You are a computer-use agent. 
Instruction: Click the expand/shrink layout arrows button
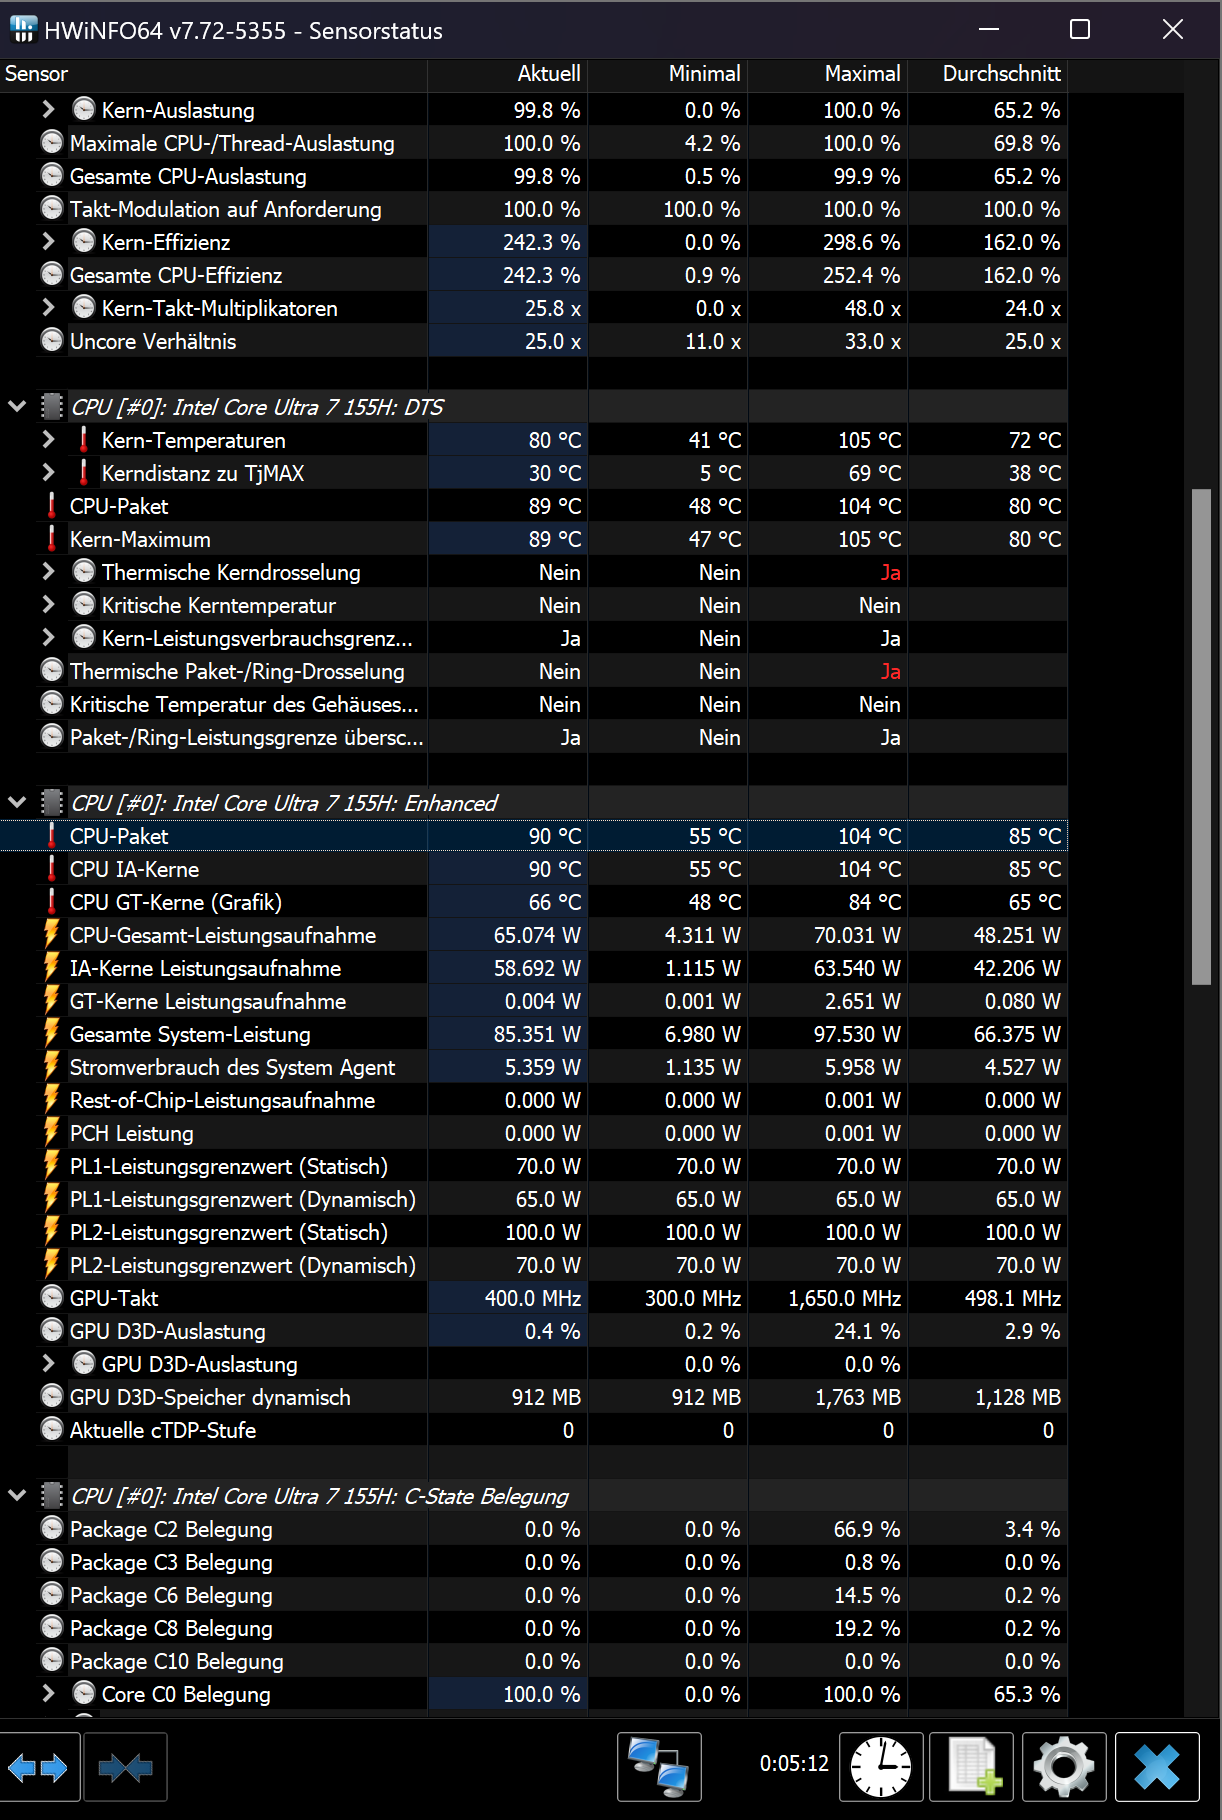38,1768
